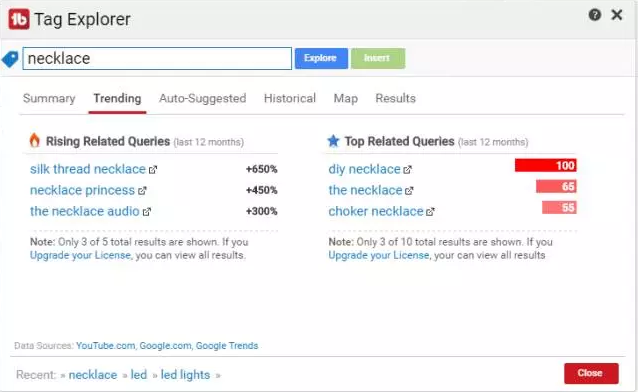This screenshot has width=639, height=392.
Task: Click the blue tag icon beside the search box
Action: 10,59
